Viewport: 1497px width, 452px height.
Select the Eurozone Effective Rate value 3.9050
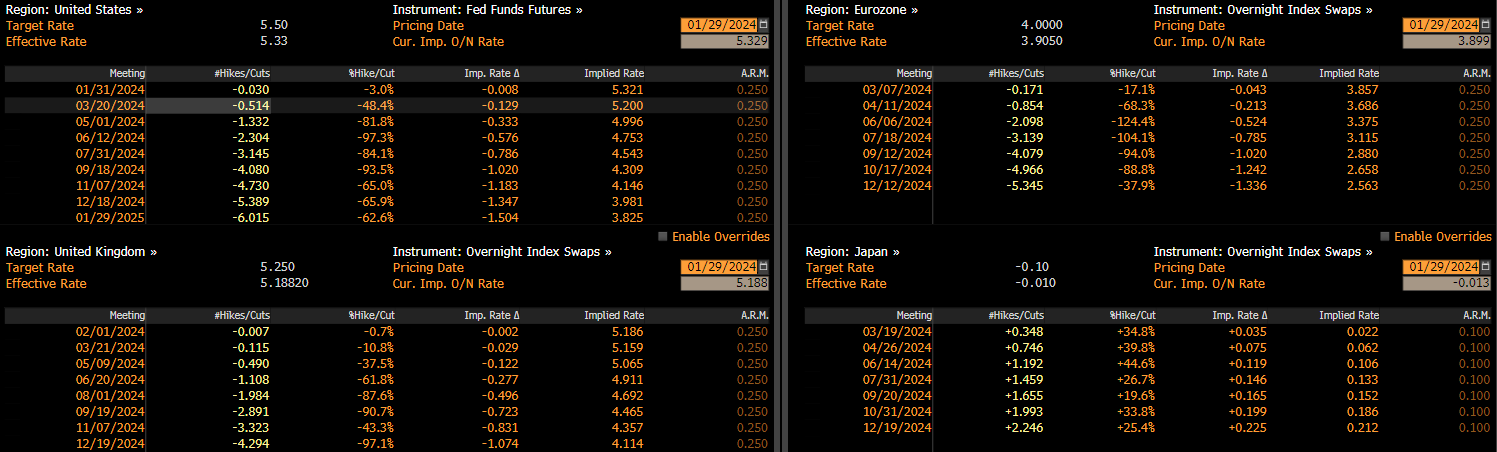click(1041, 41)
